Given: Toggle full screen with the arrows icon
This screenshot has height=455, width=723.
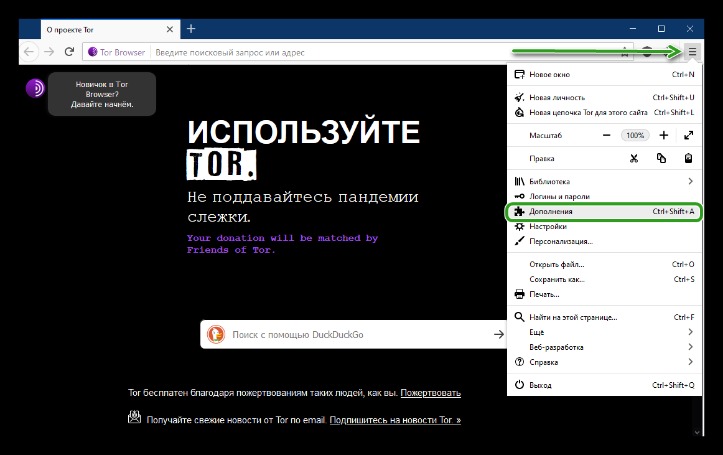Looking at the screenshot, I should coord(688,135).
